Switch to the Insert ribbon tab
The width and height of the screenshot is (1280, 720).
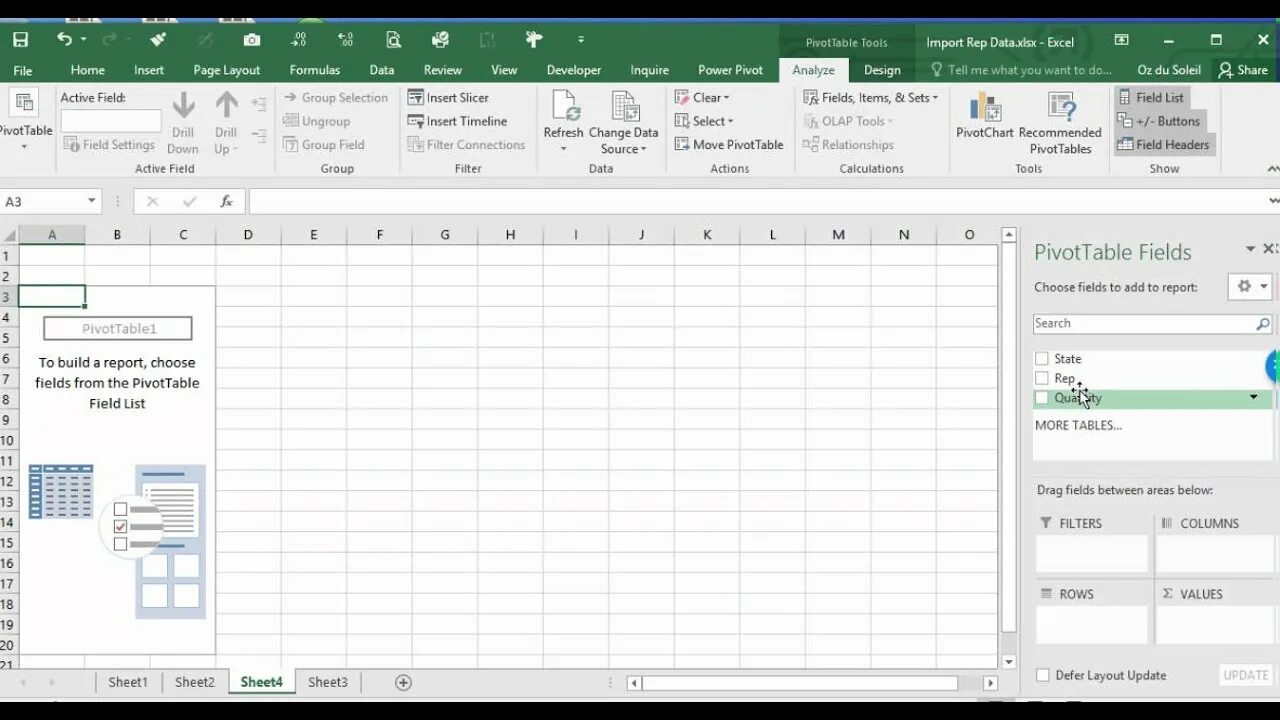click(149, 70)
